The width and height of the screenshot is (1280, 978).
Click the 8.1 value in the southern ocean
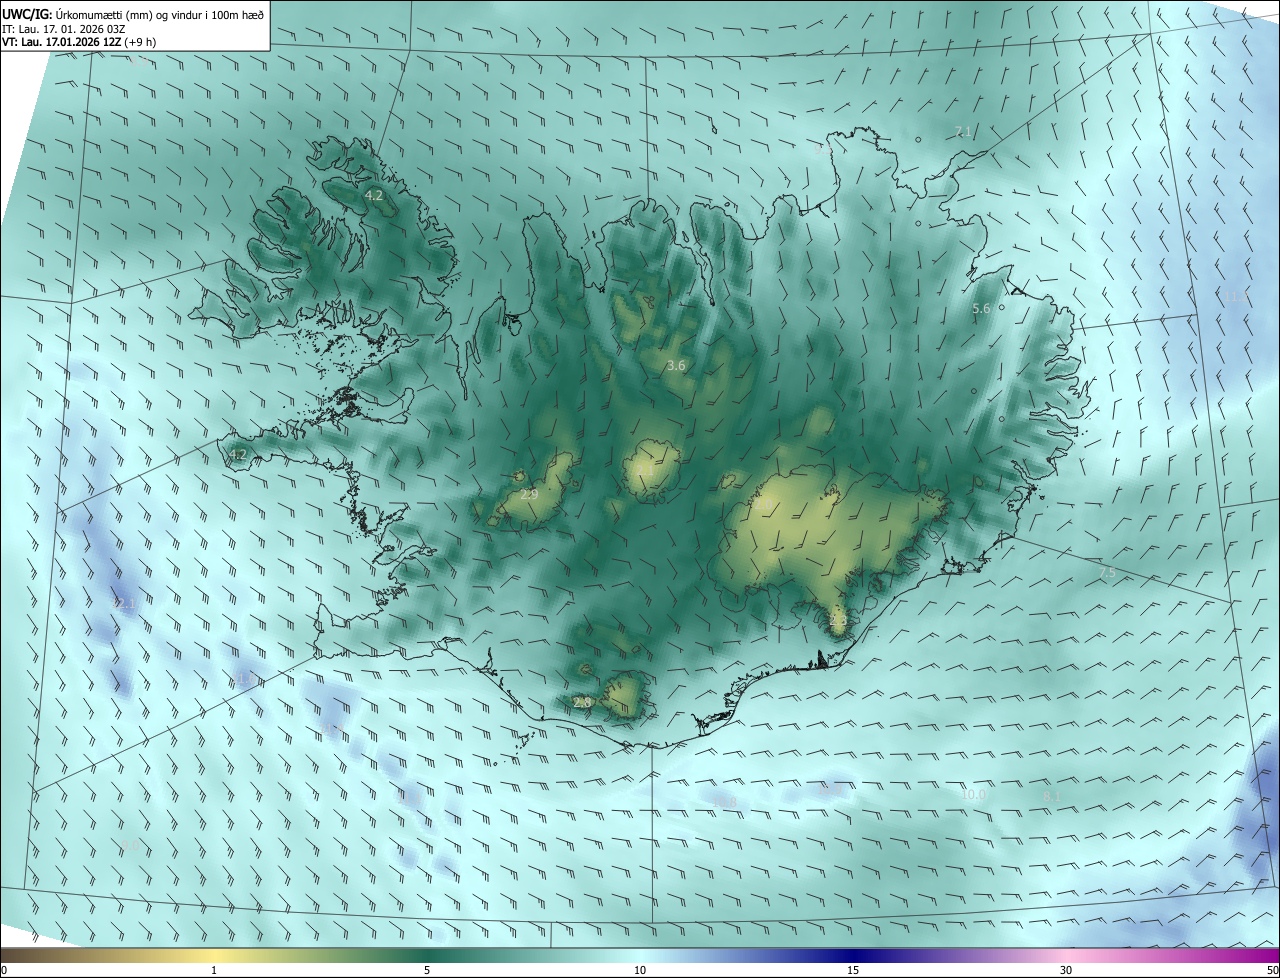tap(1052, 796)
